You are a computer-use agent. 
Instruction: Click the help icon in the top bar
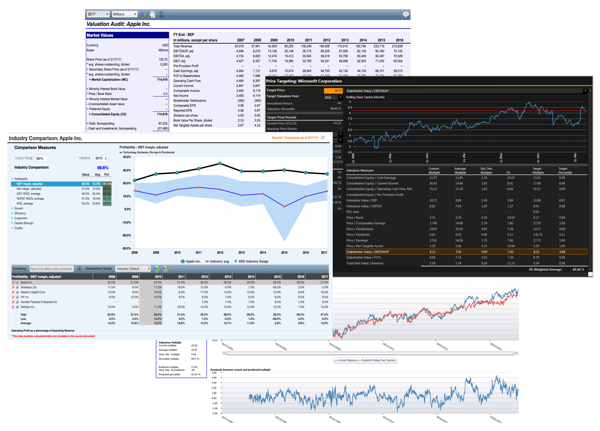406,15
